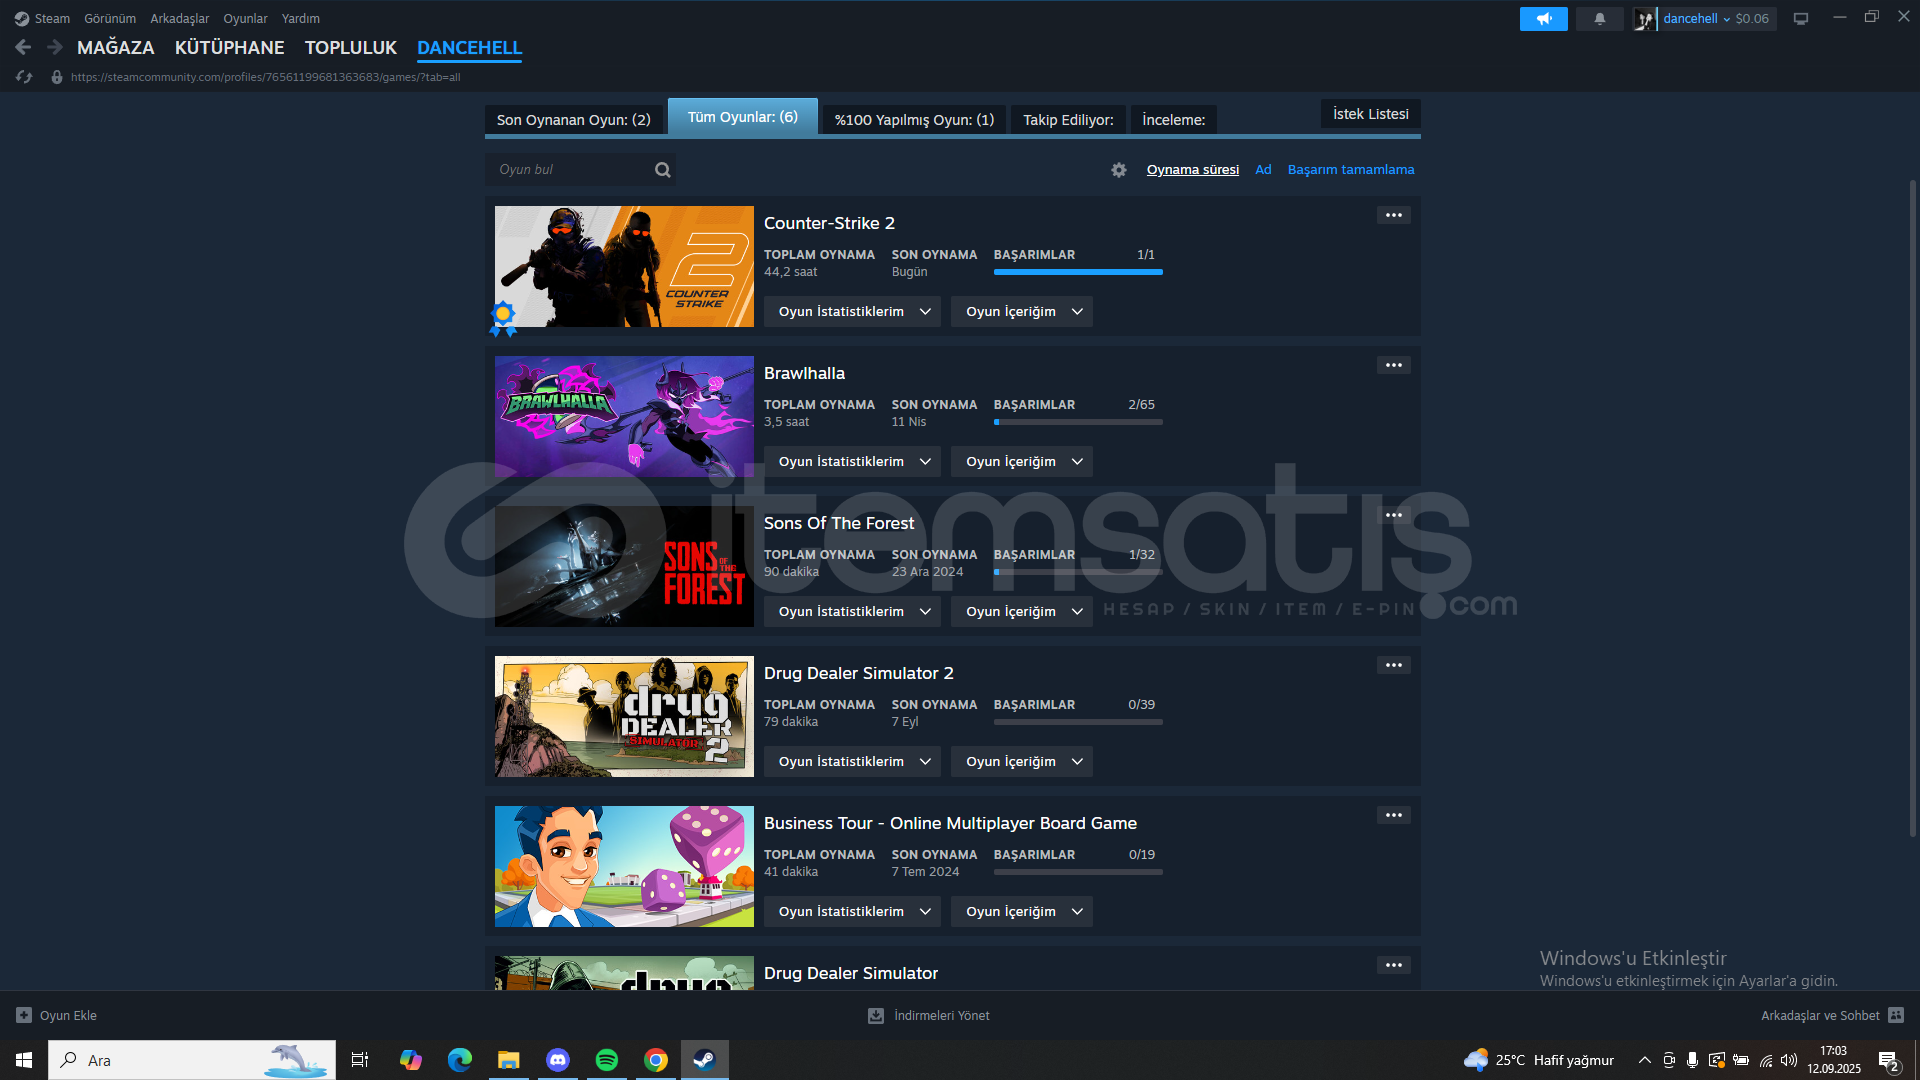Expand Brawlhalla Oyun İçeriğim dropdown
The width and height of the screenshot is (1920, 1080).
coord(1022,462)
